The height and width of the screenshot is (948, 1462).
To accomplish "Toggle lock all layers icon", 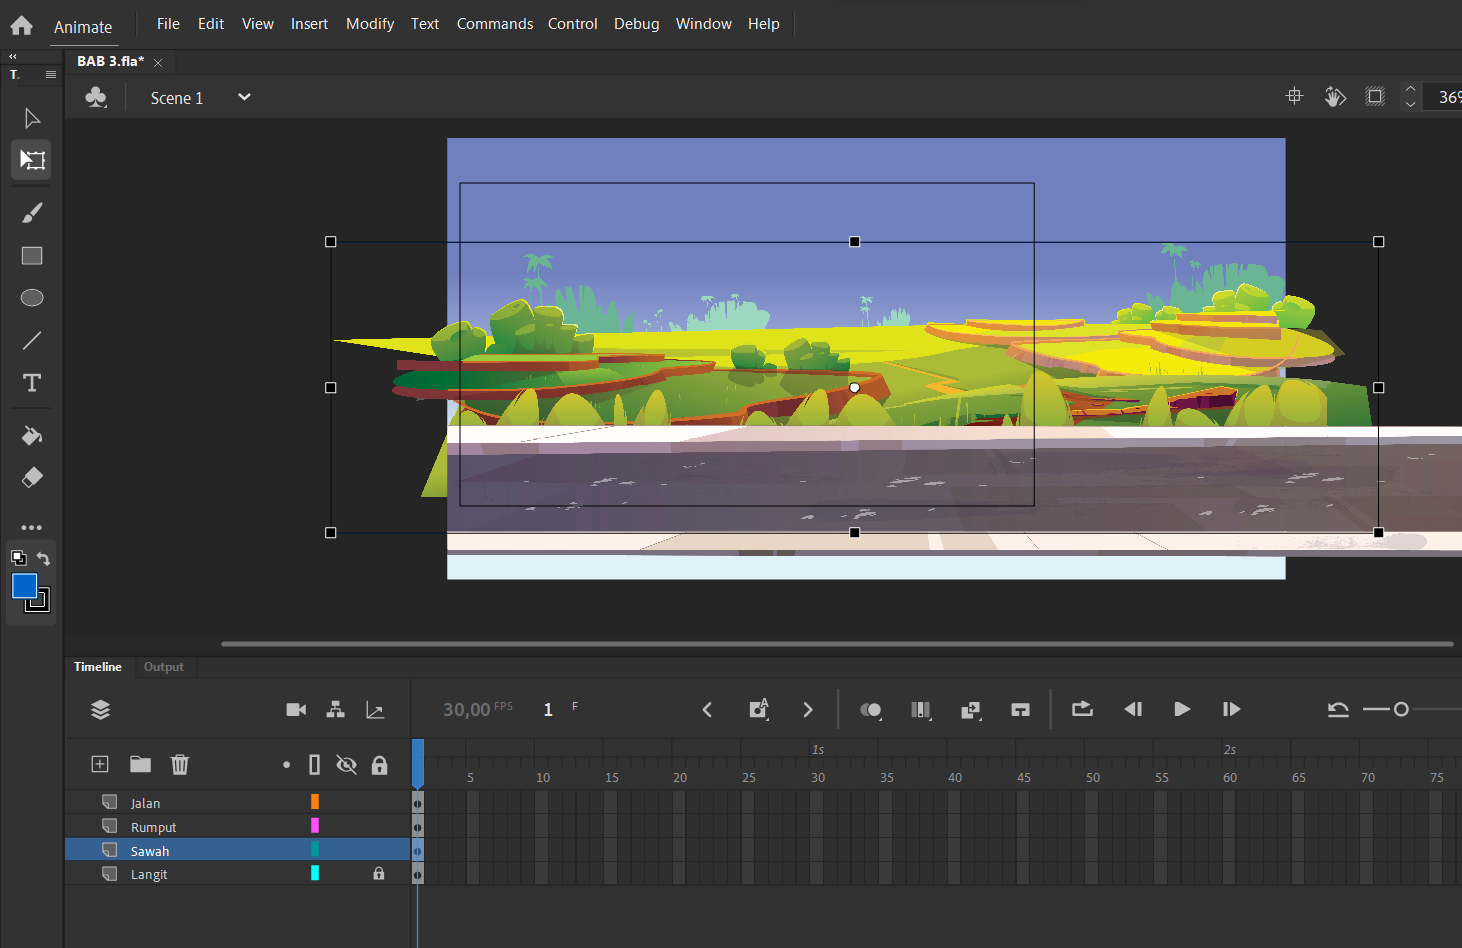I will [x=379, y=765].
